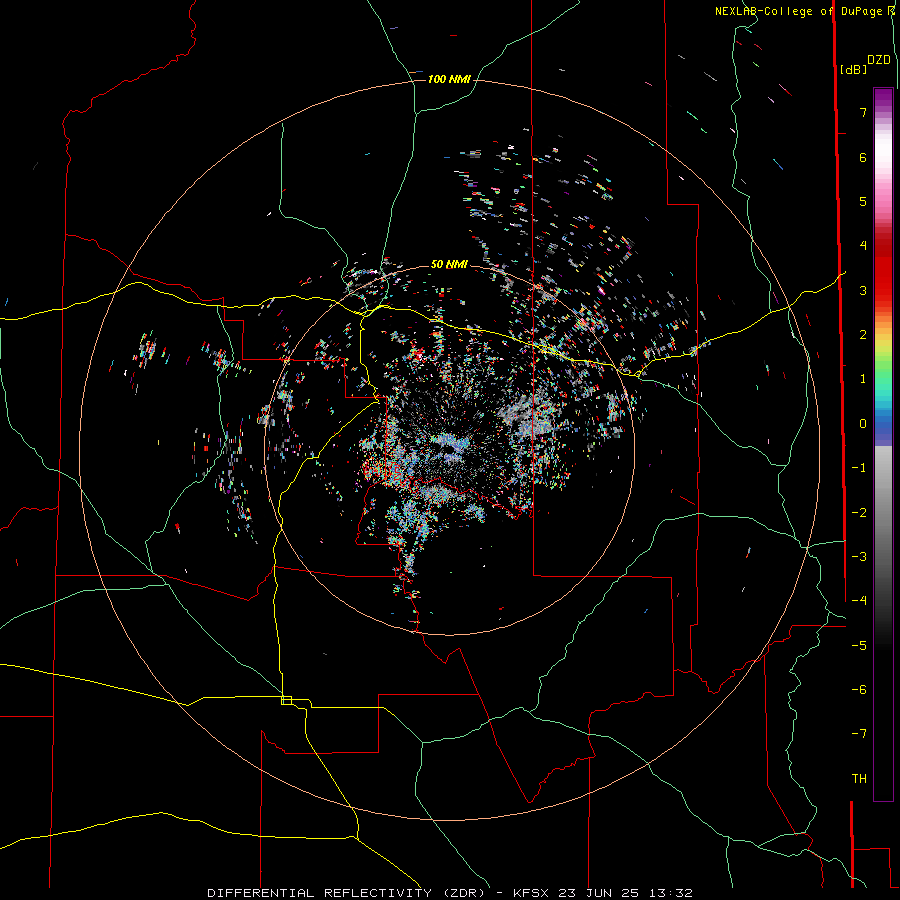Click the -7 value on the colour scale
Viewport: 900px width, 900px height.
[859, 734]
